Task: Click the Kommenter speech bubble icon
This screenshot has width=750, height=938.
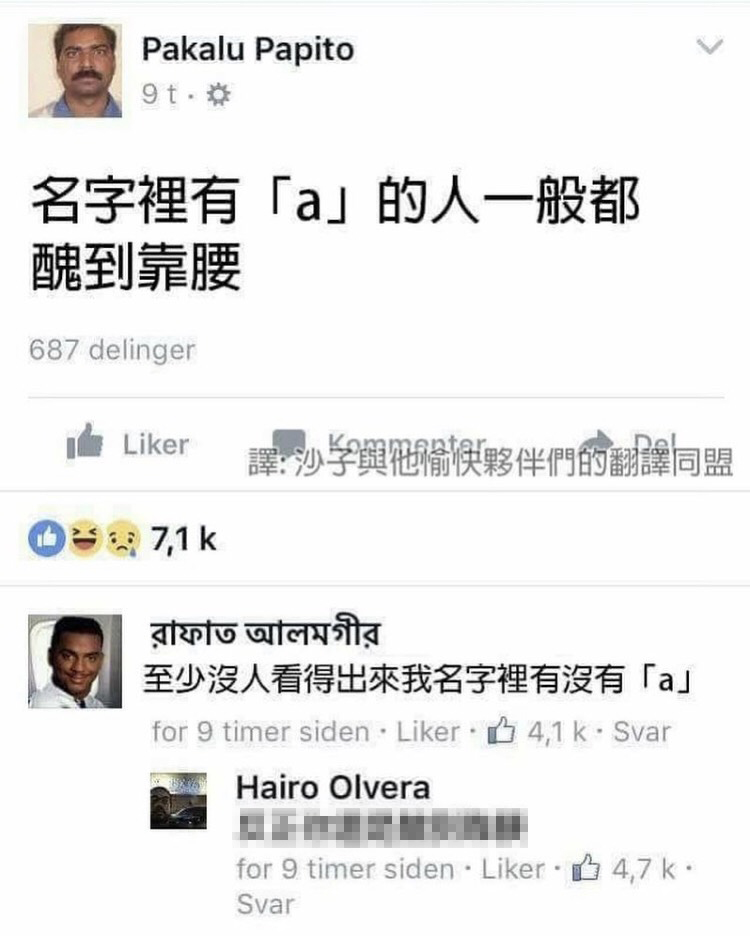Action: point(289,441)
